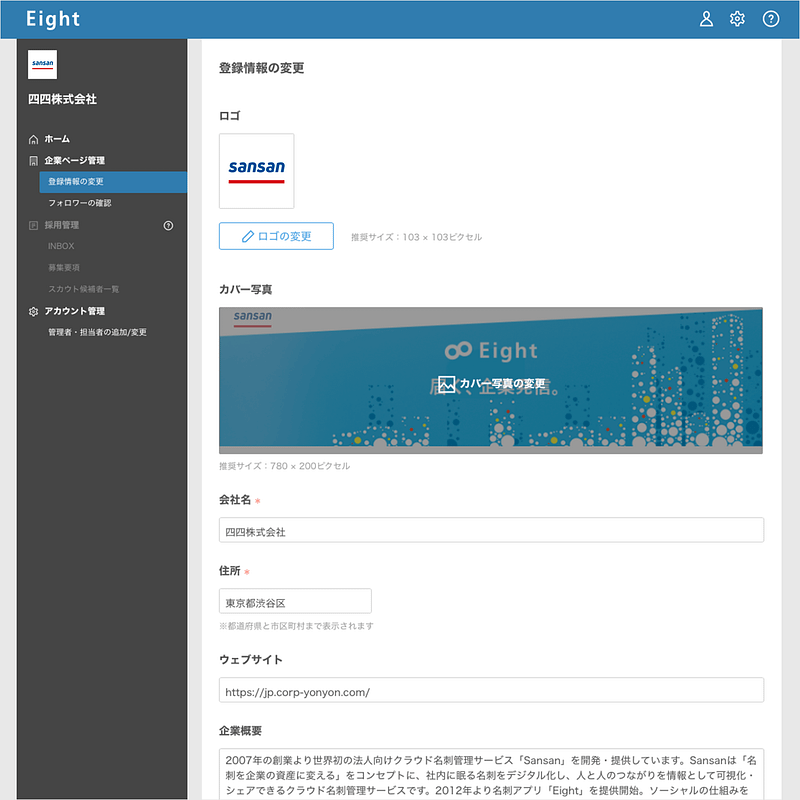Click the sansan company logo in sidebar
This screenshot has width=800, height=800.
[42, 64]
